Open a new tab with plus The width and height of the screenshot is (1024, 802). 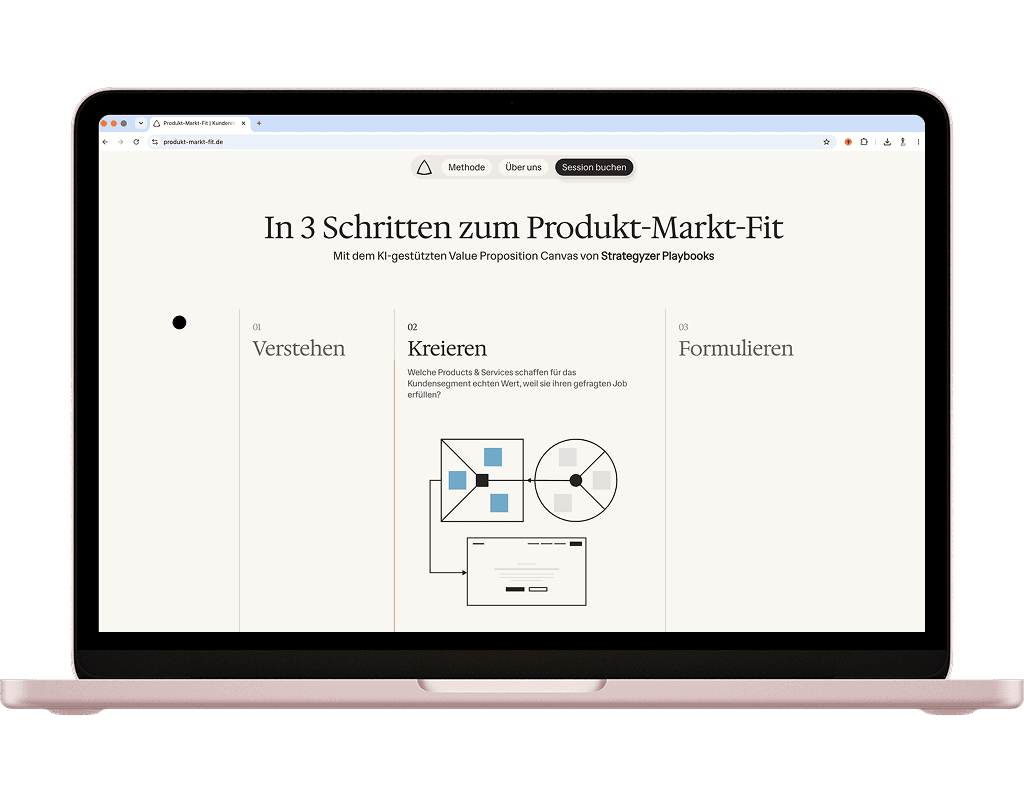[259, 123]
